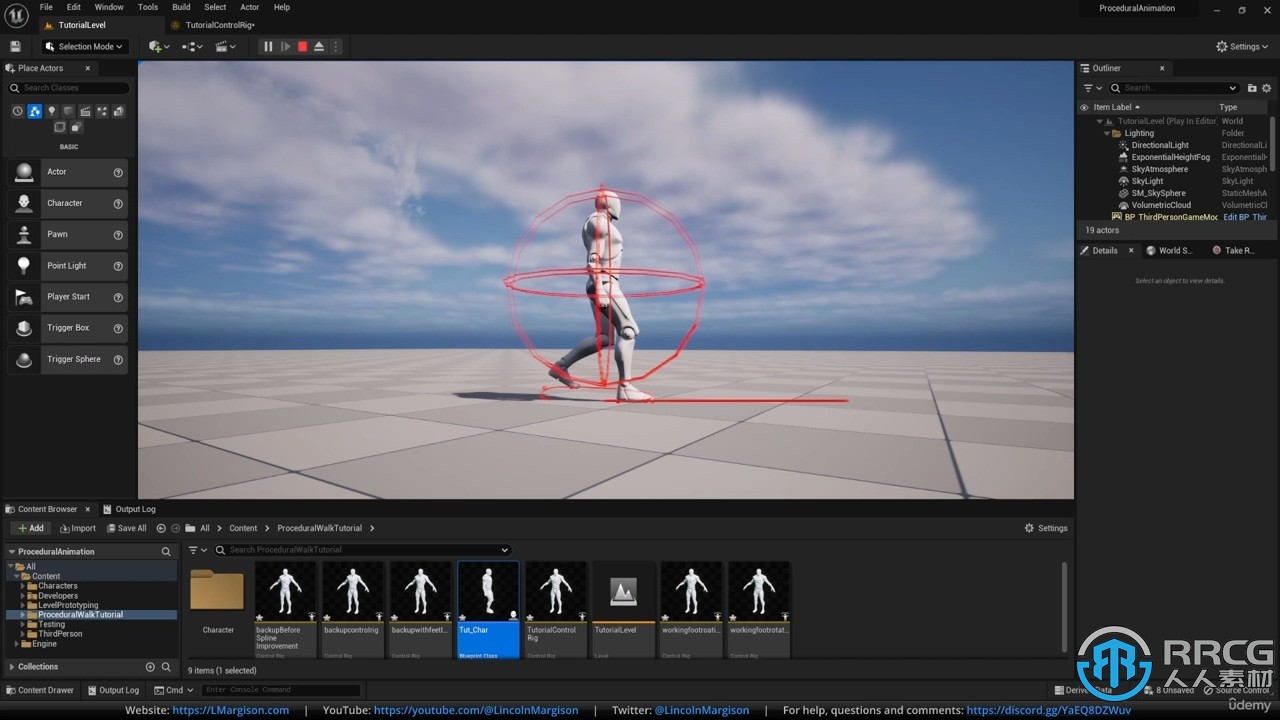Screen dimensions: 1280x720
Task: Open the Selection Mode dropdown
Action: click(85, 46)
